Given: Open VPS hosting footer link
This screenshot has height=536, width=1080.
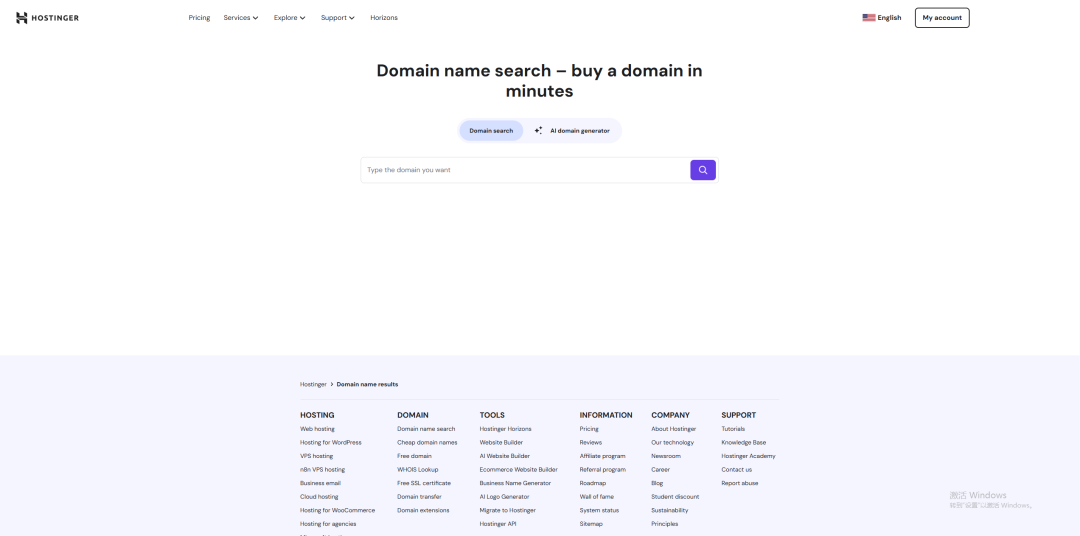Looking at the screenshot, I should tap(317, 456).
